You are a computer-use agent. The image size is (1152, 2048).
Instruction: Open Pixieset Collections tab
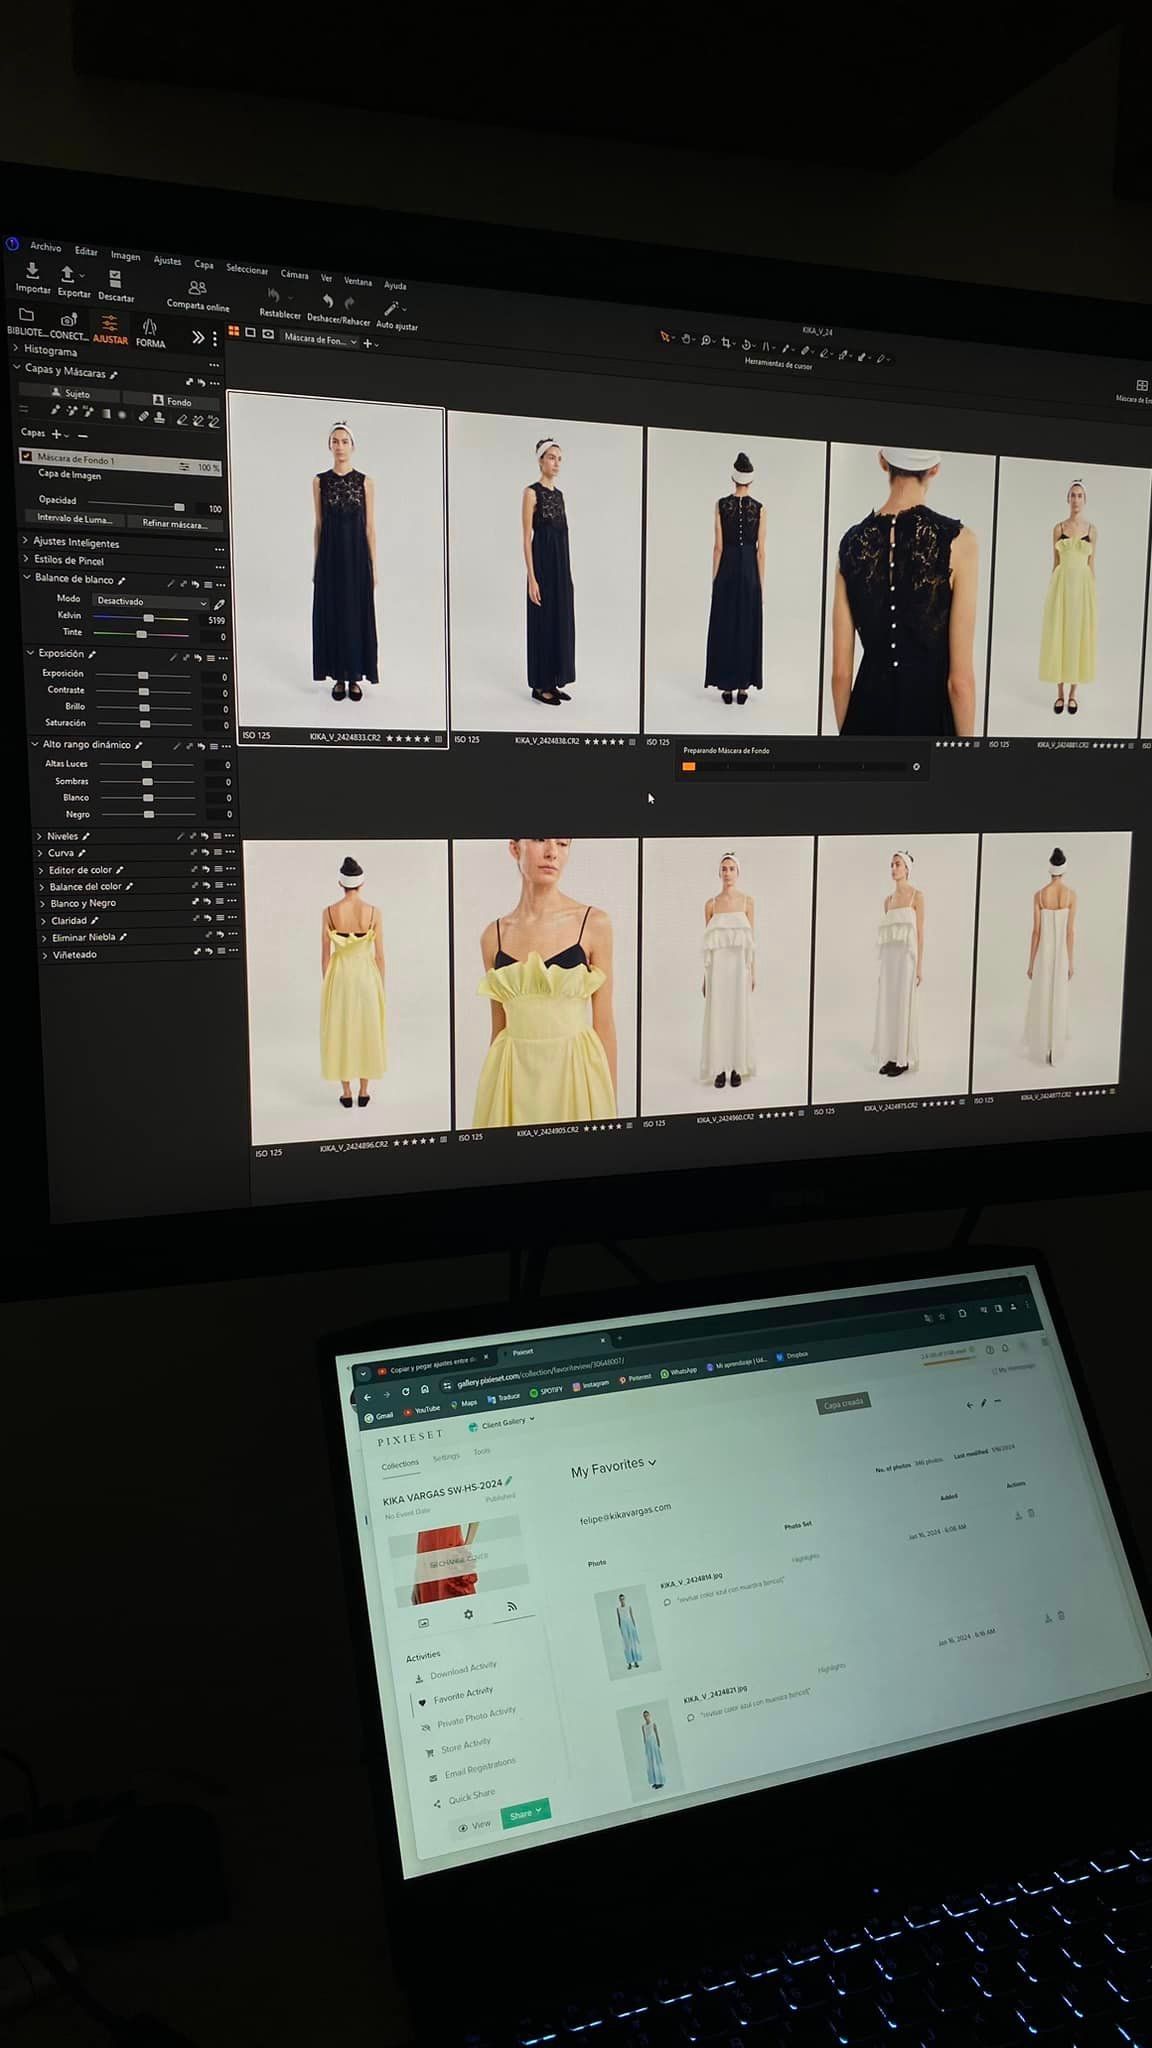pos(400,1465)
